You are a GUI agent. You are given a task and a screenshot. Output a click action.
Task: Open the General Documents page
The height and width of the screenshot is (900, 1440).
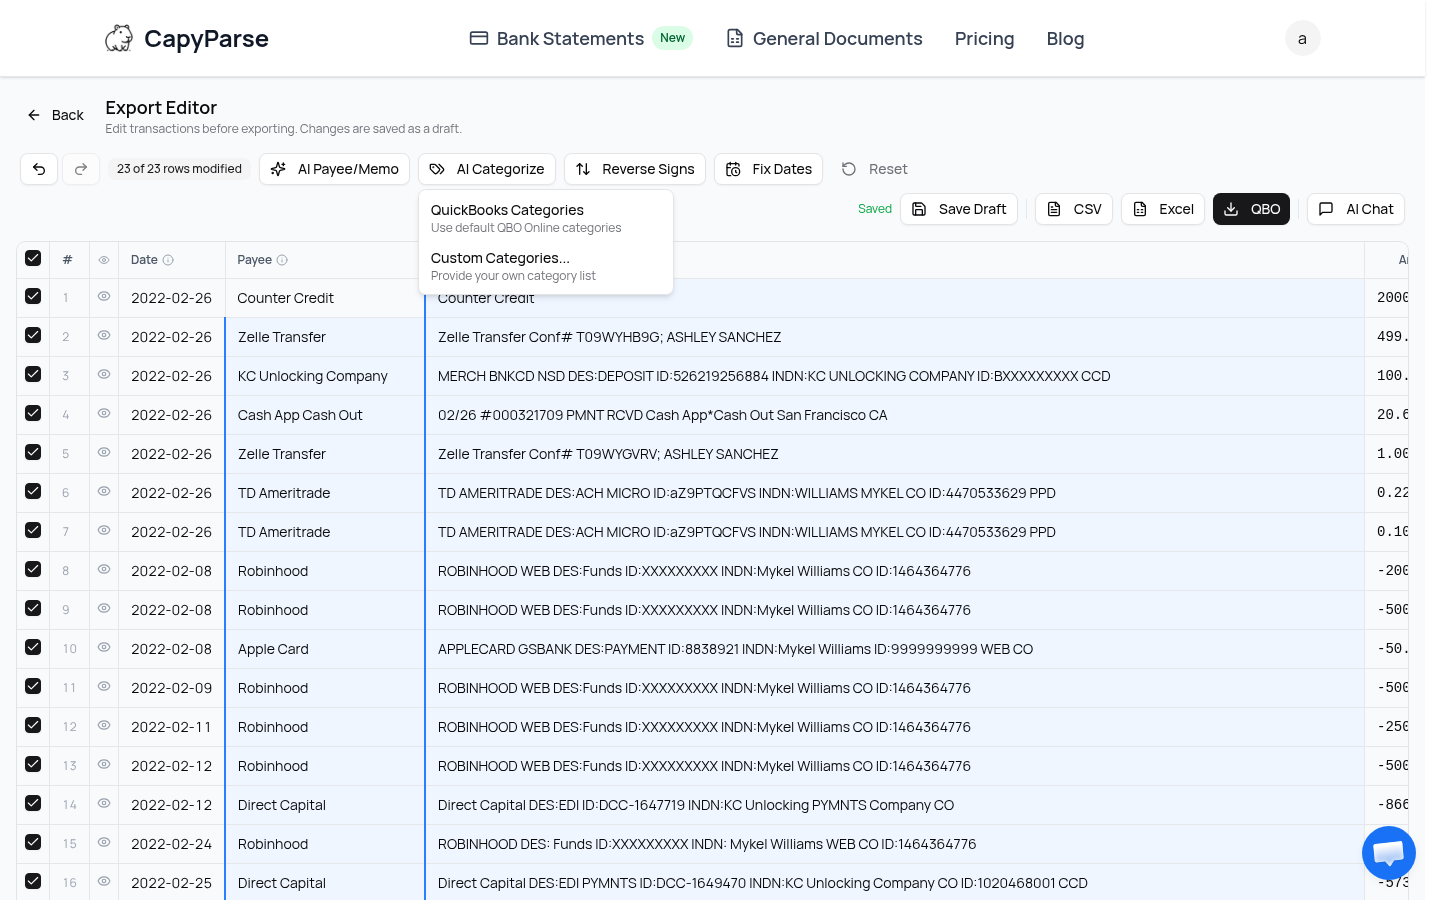pyautogui.click(x=837, y=39)
